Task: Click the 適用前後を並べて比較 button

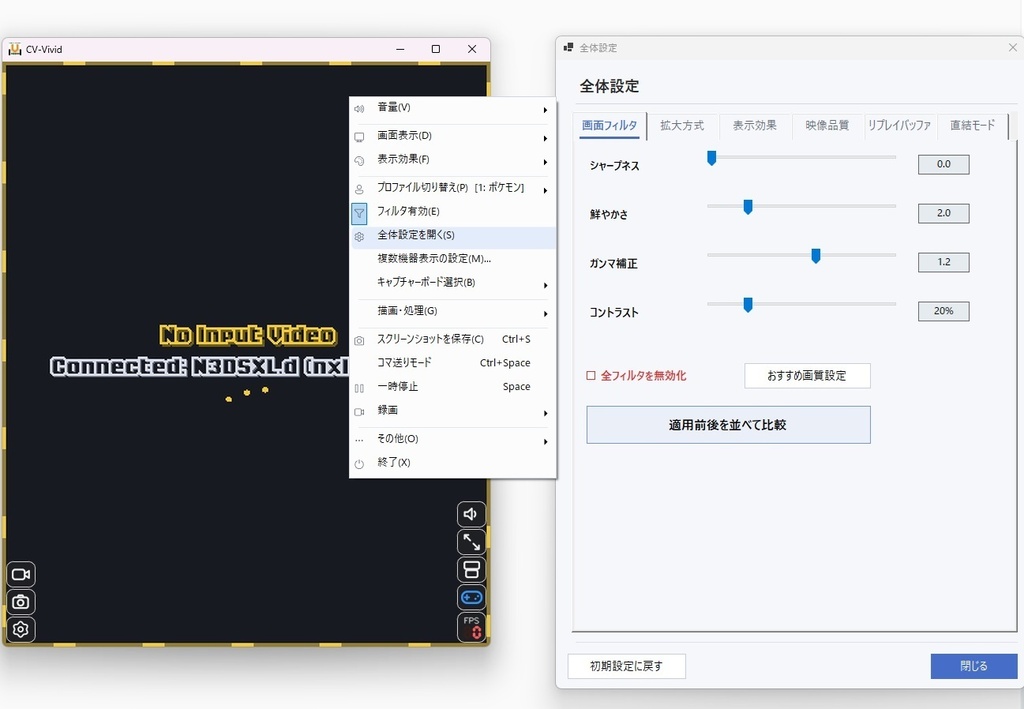Action: pos(728,425)
